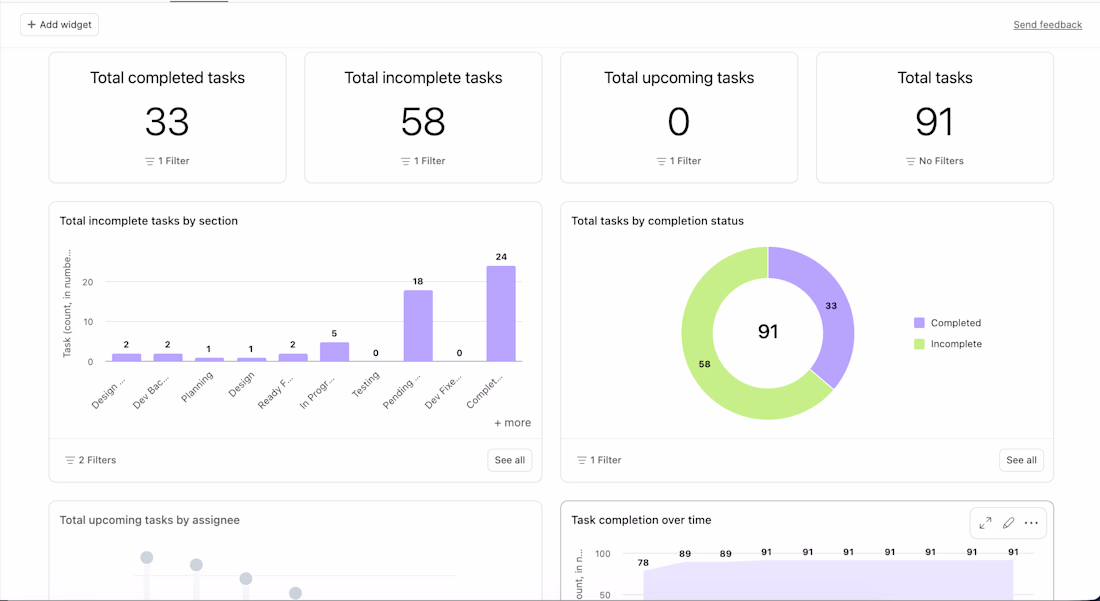Select the Incomplete legend color swatch
1100x601 pixels.
(x=919, y=344)
